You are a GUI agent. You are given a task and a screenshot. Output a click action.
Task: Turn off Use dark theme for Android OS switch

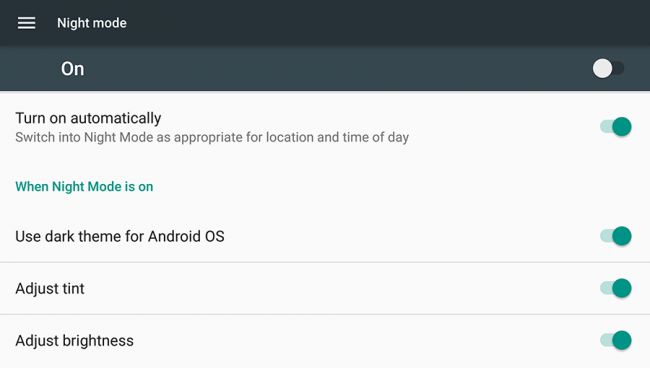point(616,236)
